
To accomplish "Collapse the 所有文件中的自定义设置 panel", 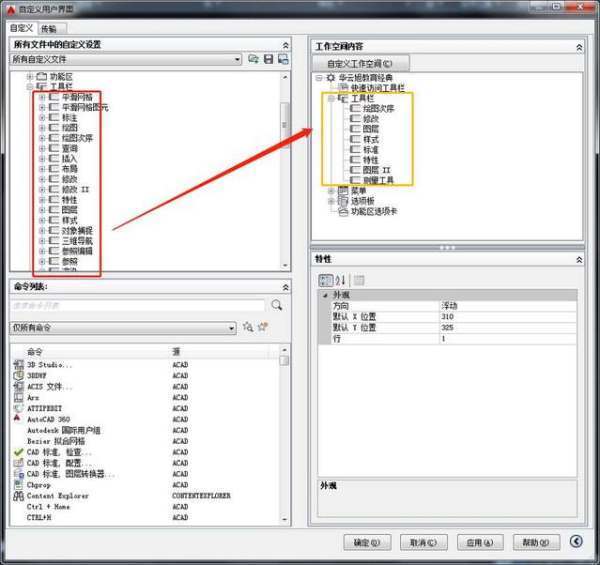I will (x=285, y=45).
